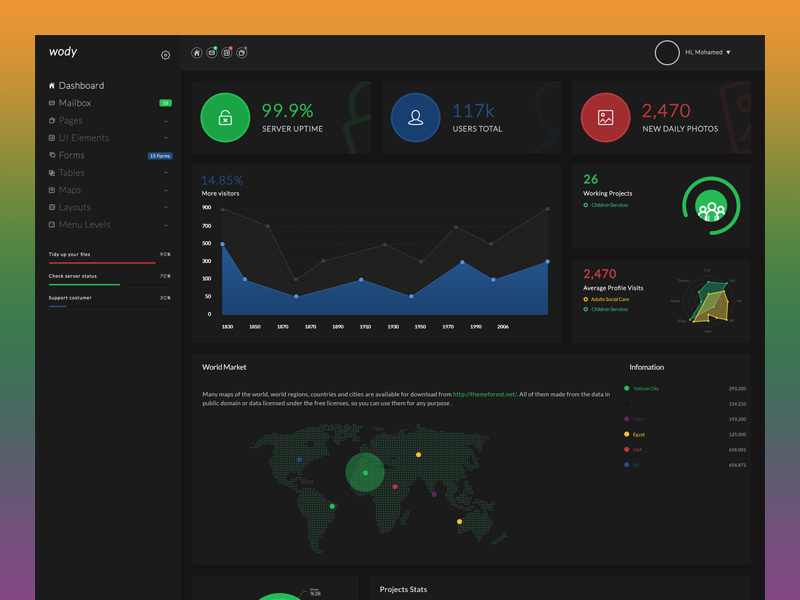Click the green team icon in Working Projects
800x600 pixels.
(x=711, y=206)
